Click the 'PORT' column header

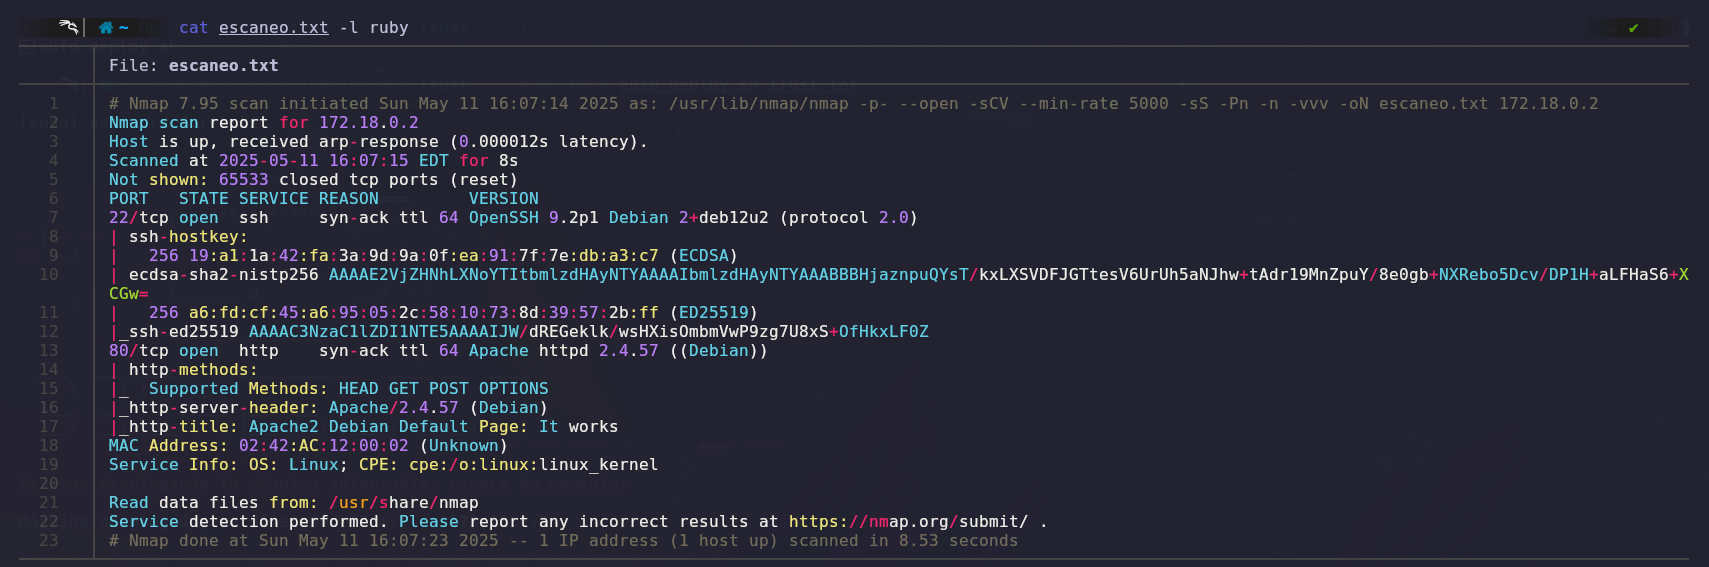(x=129, y=199)
